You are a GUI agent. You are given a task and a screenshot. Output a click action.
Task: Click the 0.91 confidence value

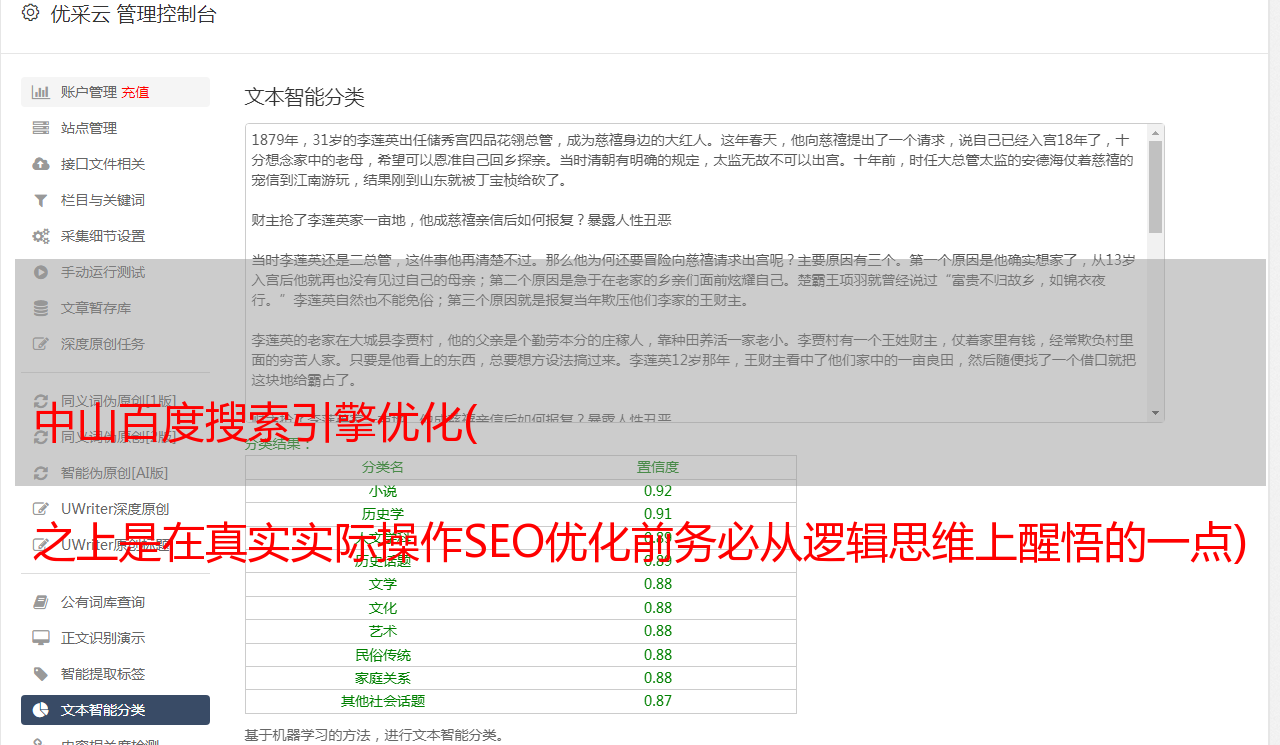point(658,514)
